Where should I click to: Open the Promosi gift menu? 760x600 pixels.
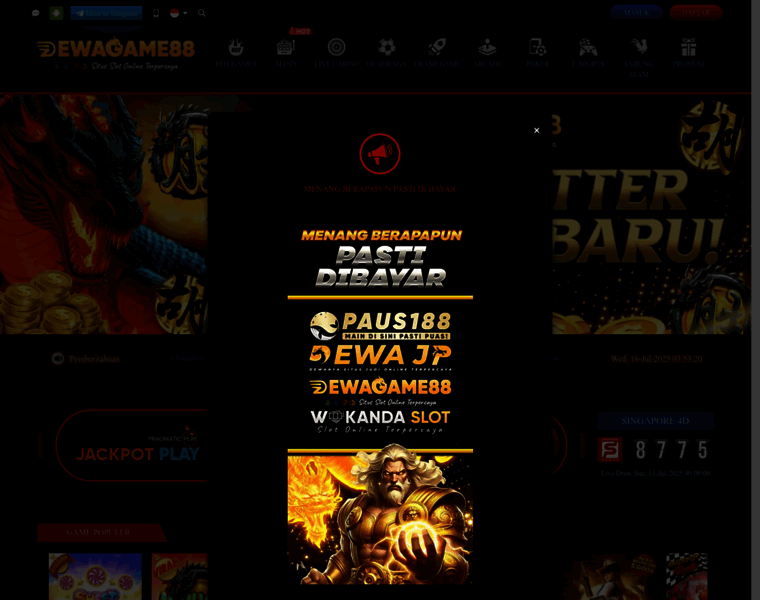point(689,53)
